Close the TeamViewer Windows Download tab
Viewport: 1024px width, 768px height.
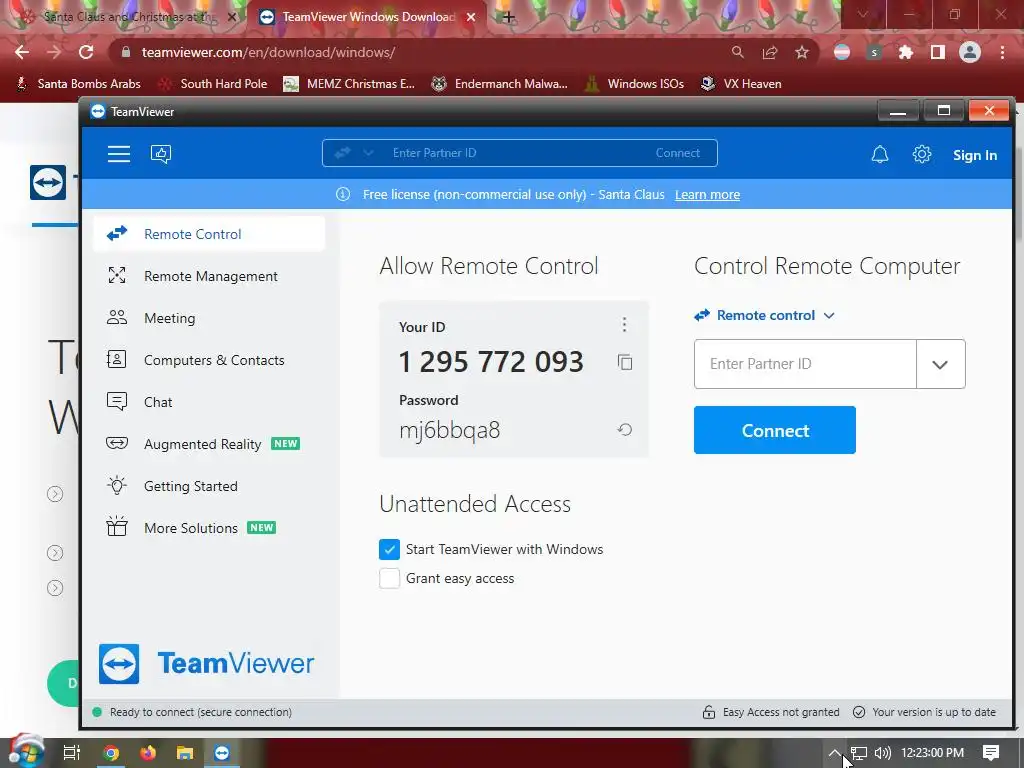click(471, 18)
